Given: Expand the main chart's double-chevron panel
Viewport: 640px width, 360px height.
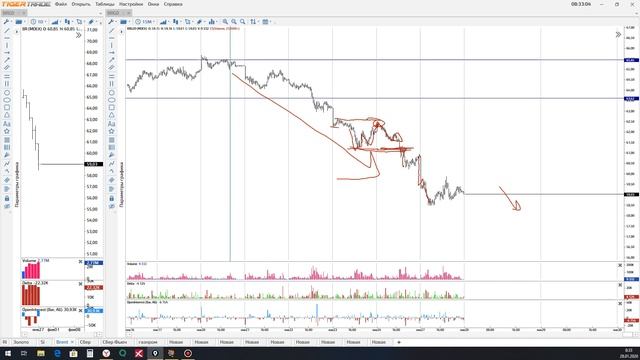Looking at the screenshot, I should click(618, 35).
